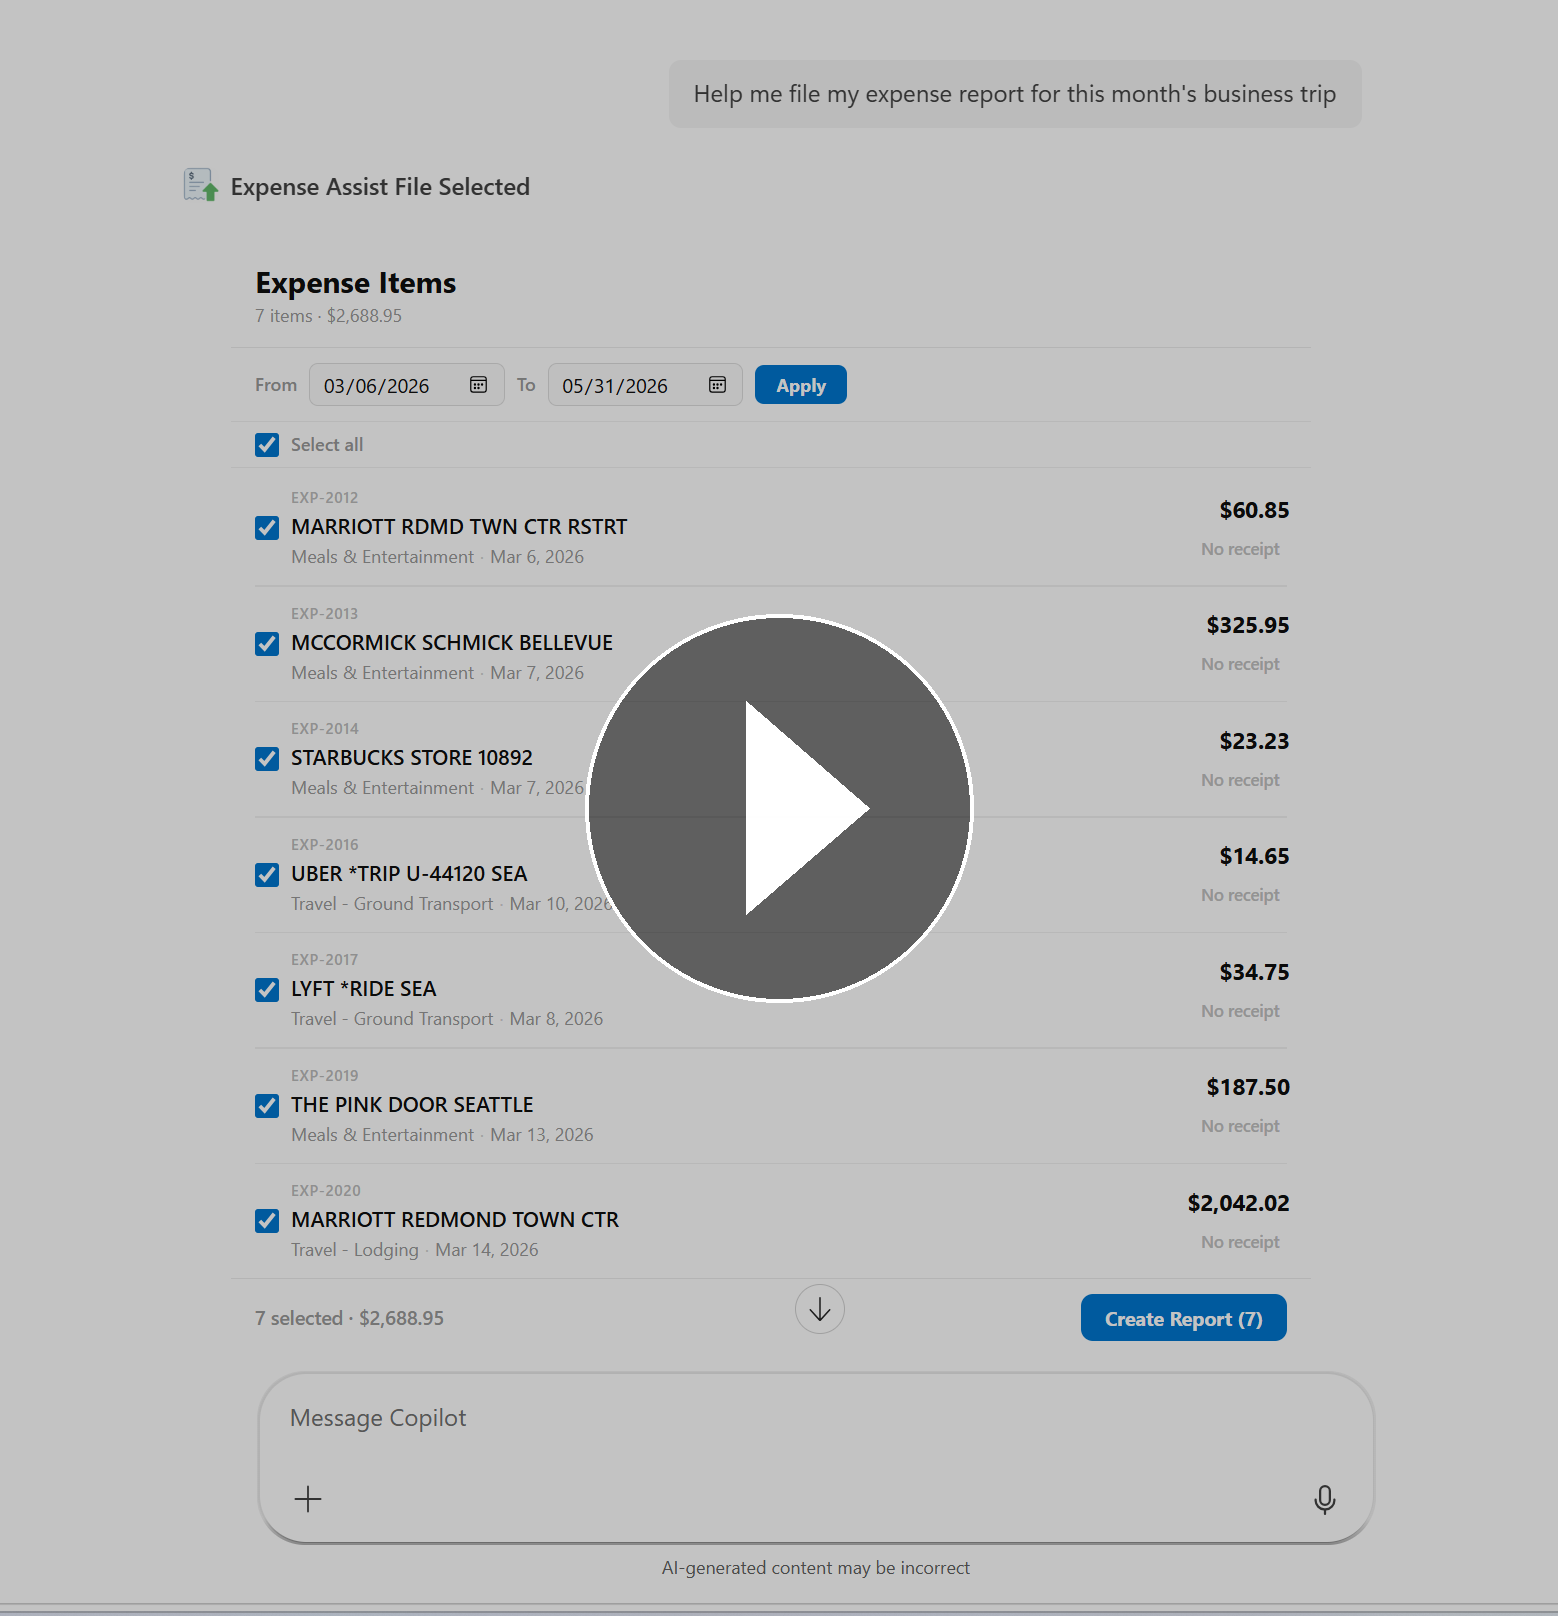
Task: Open the From date calendar picker icon
Action: 478,385
